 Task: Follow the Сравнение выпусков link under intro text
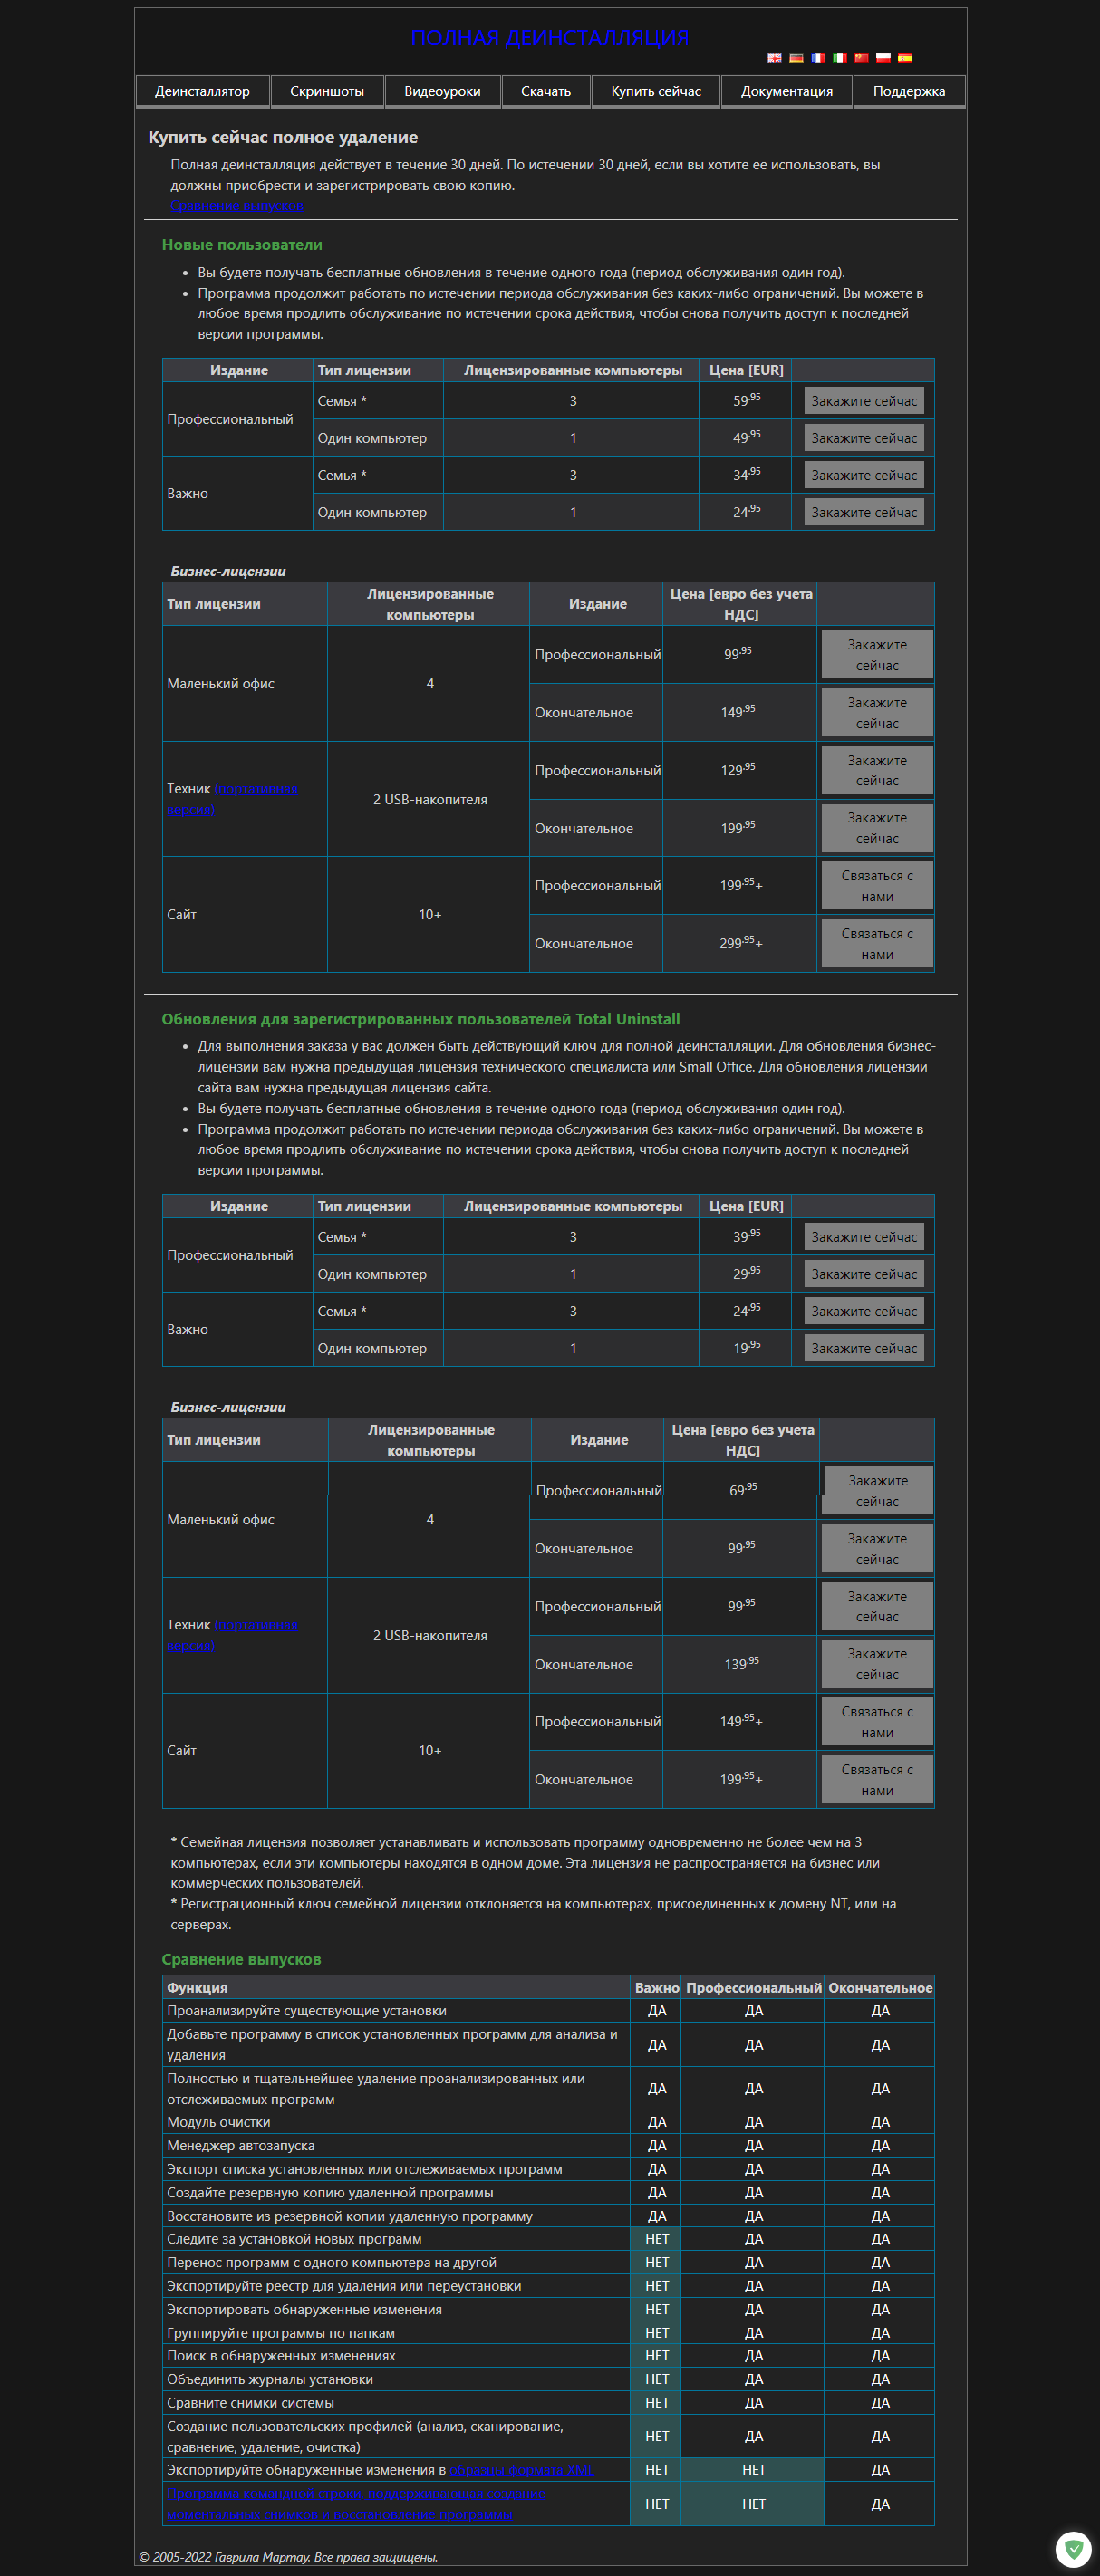click(237, 206)
